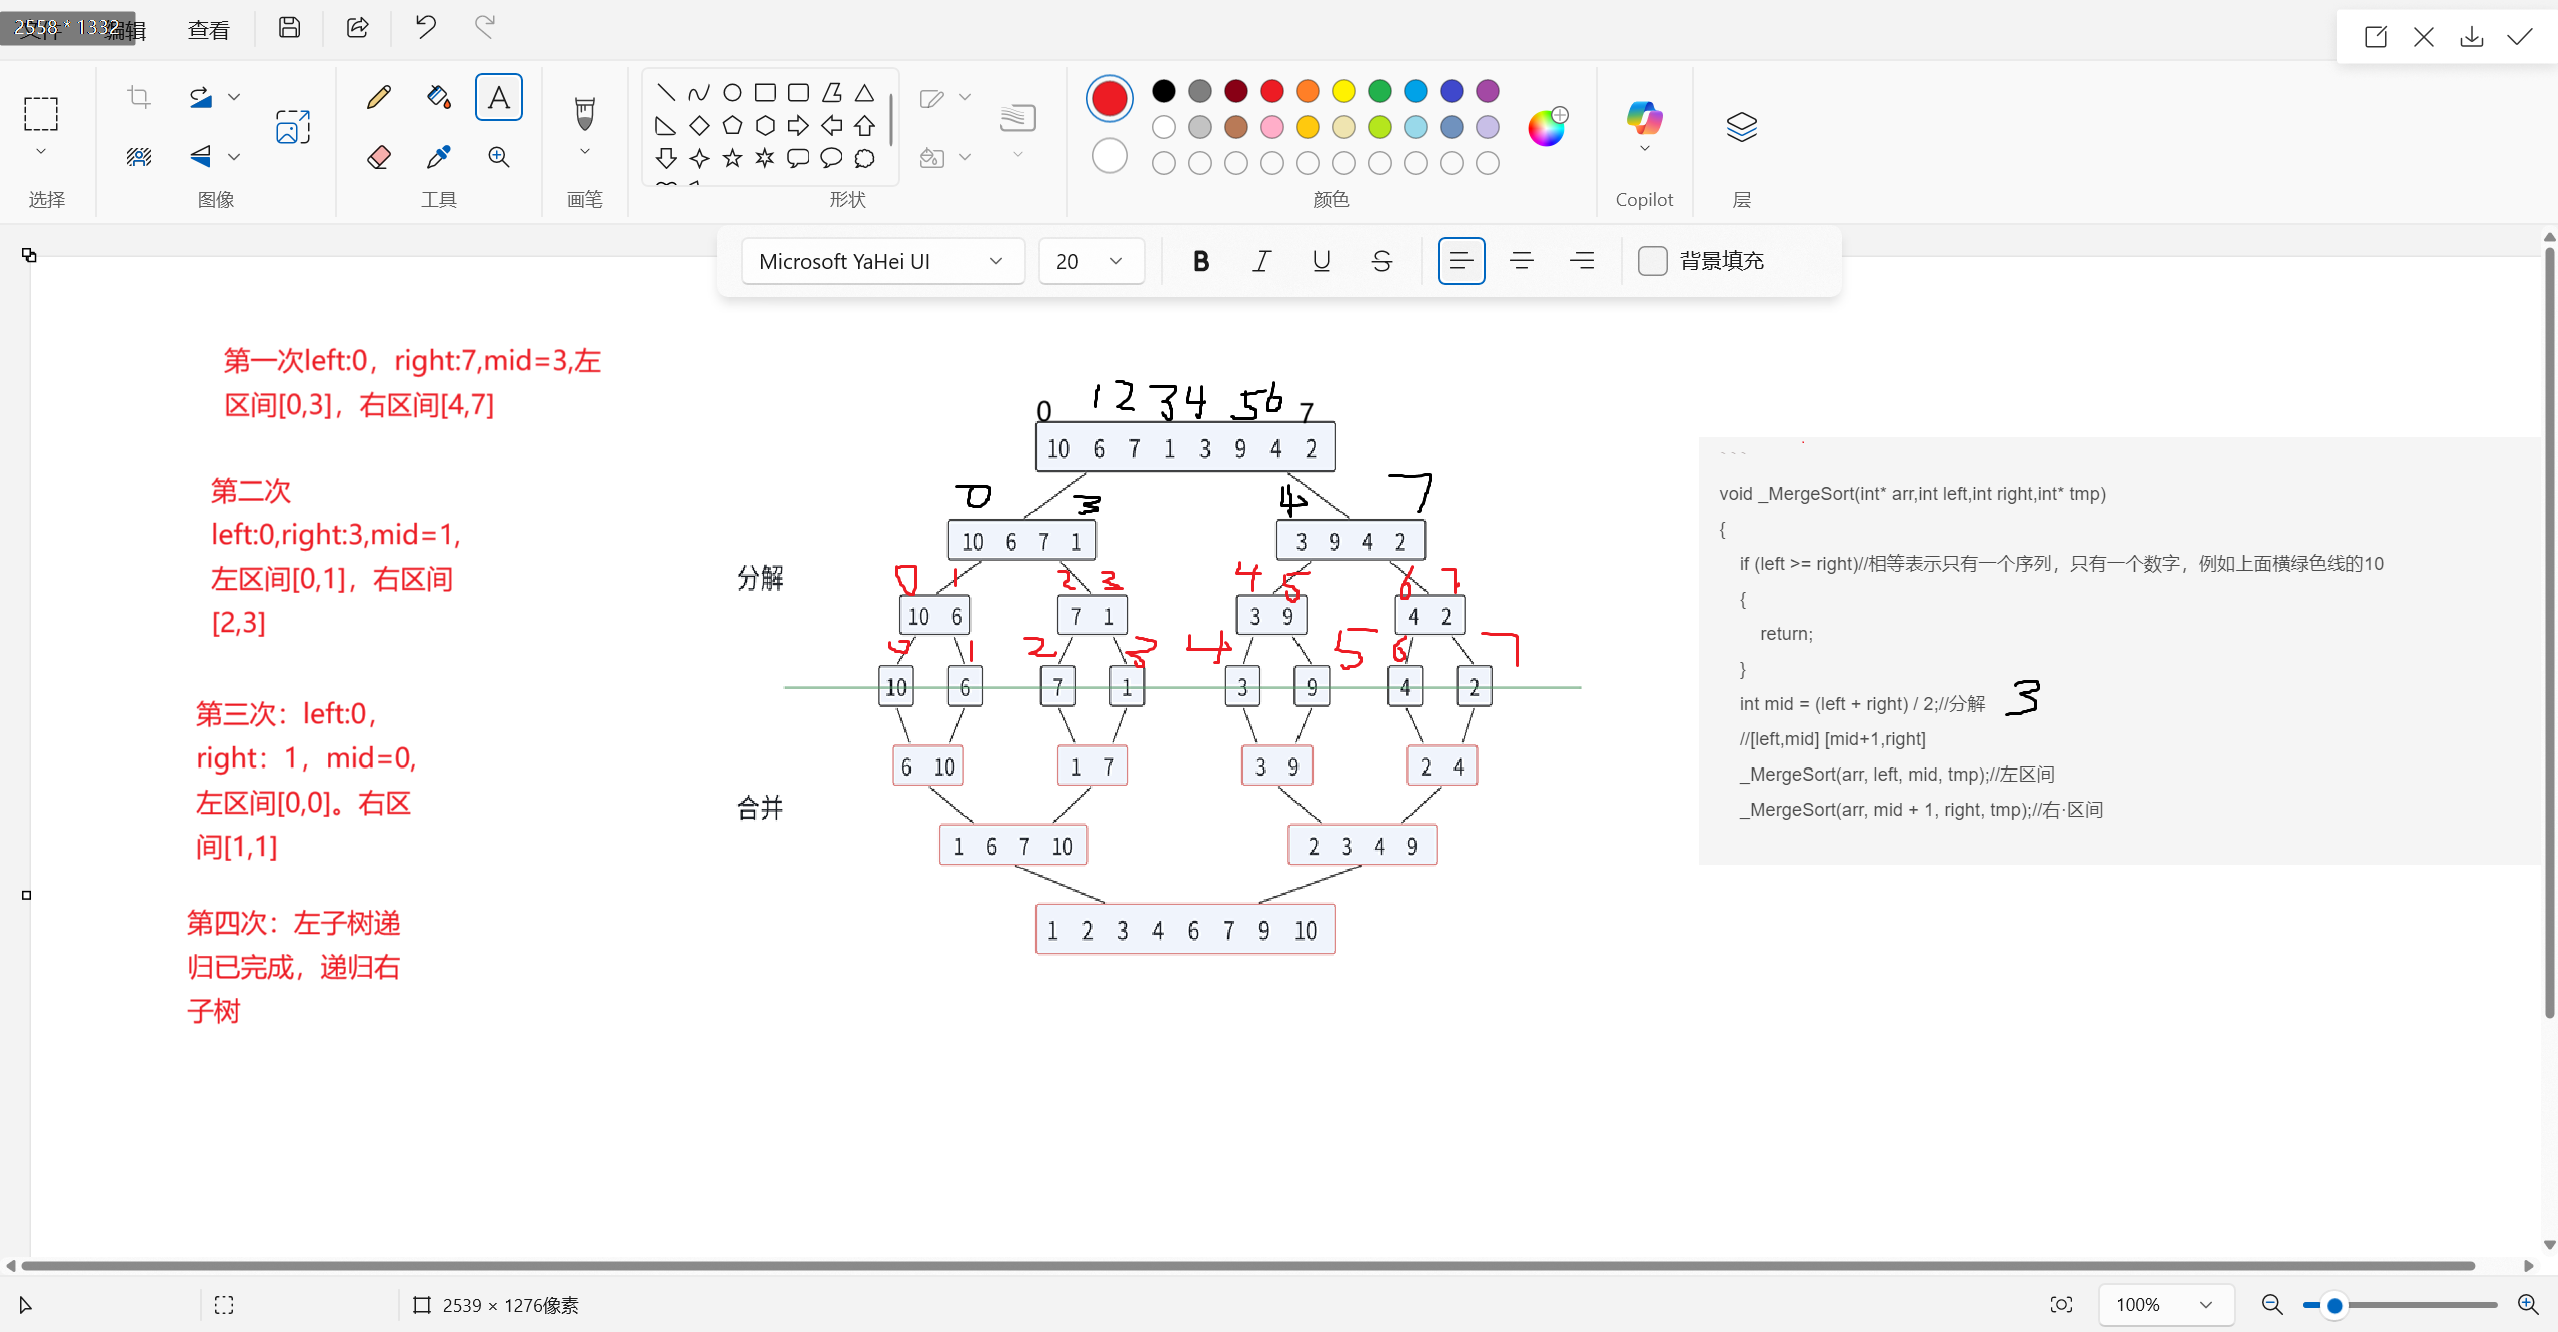This screenshot has width=2558, height=1332.
Task: Select the secondary color 2 circle
Action: (x=1109, y=156)
